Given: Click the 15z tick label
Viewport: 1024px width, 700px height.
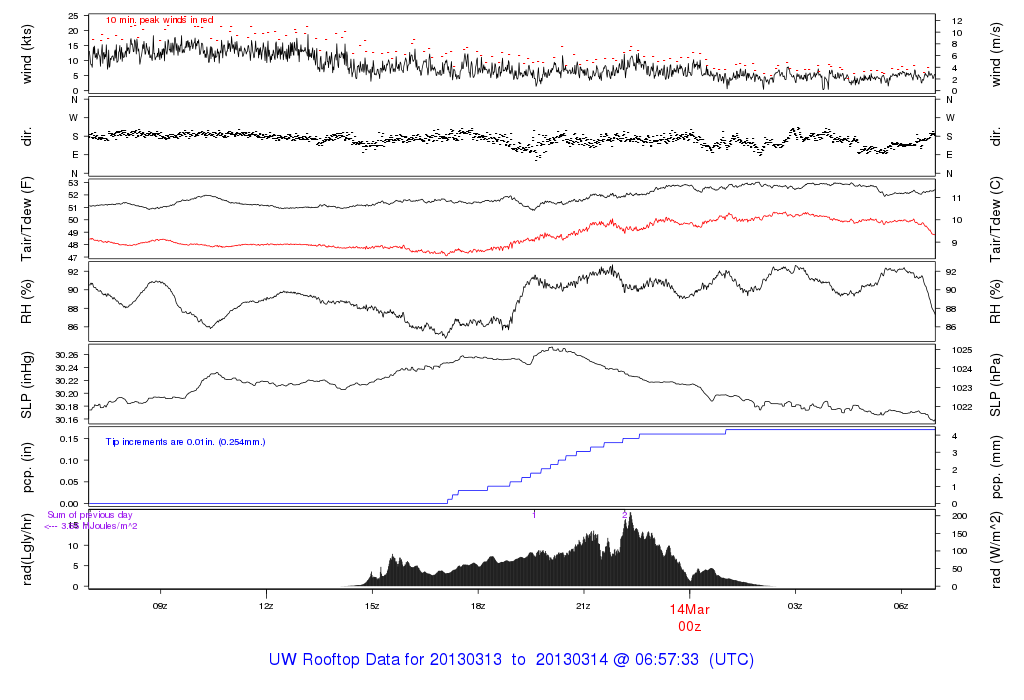Looking at the screenshot, I should (372, 606).
